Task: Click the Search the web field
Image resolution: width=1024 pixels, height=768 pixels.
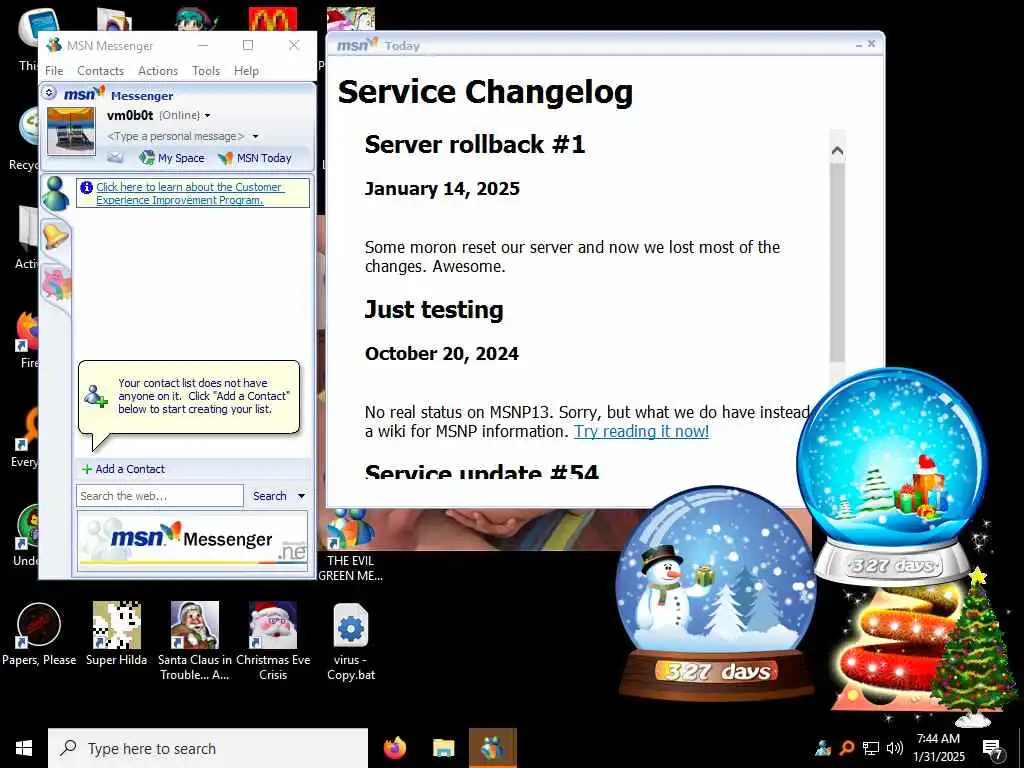Action: click(x=159, y=496)
